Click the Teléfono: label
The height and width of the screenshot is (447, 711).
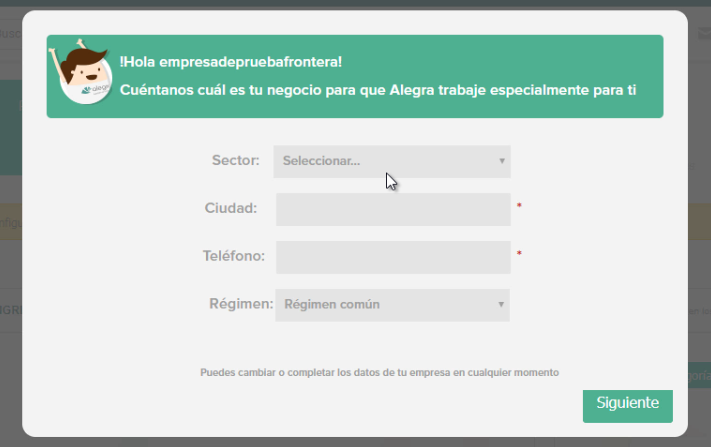point(234,256)
